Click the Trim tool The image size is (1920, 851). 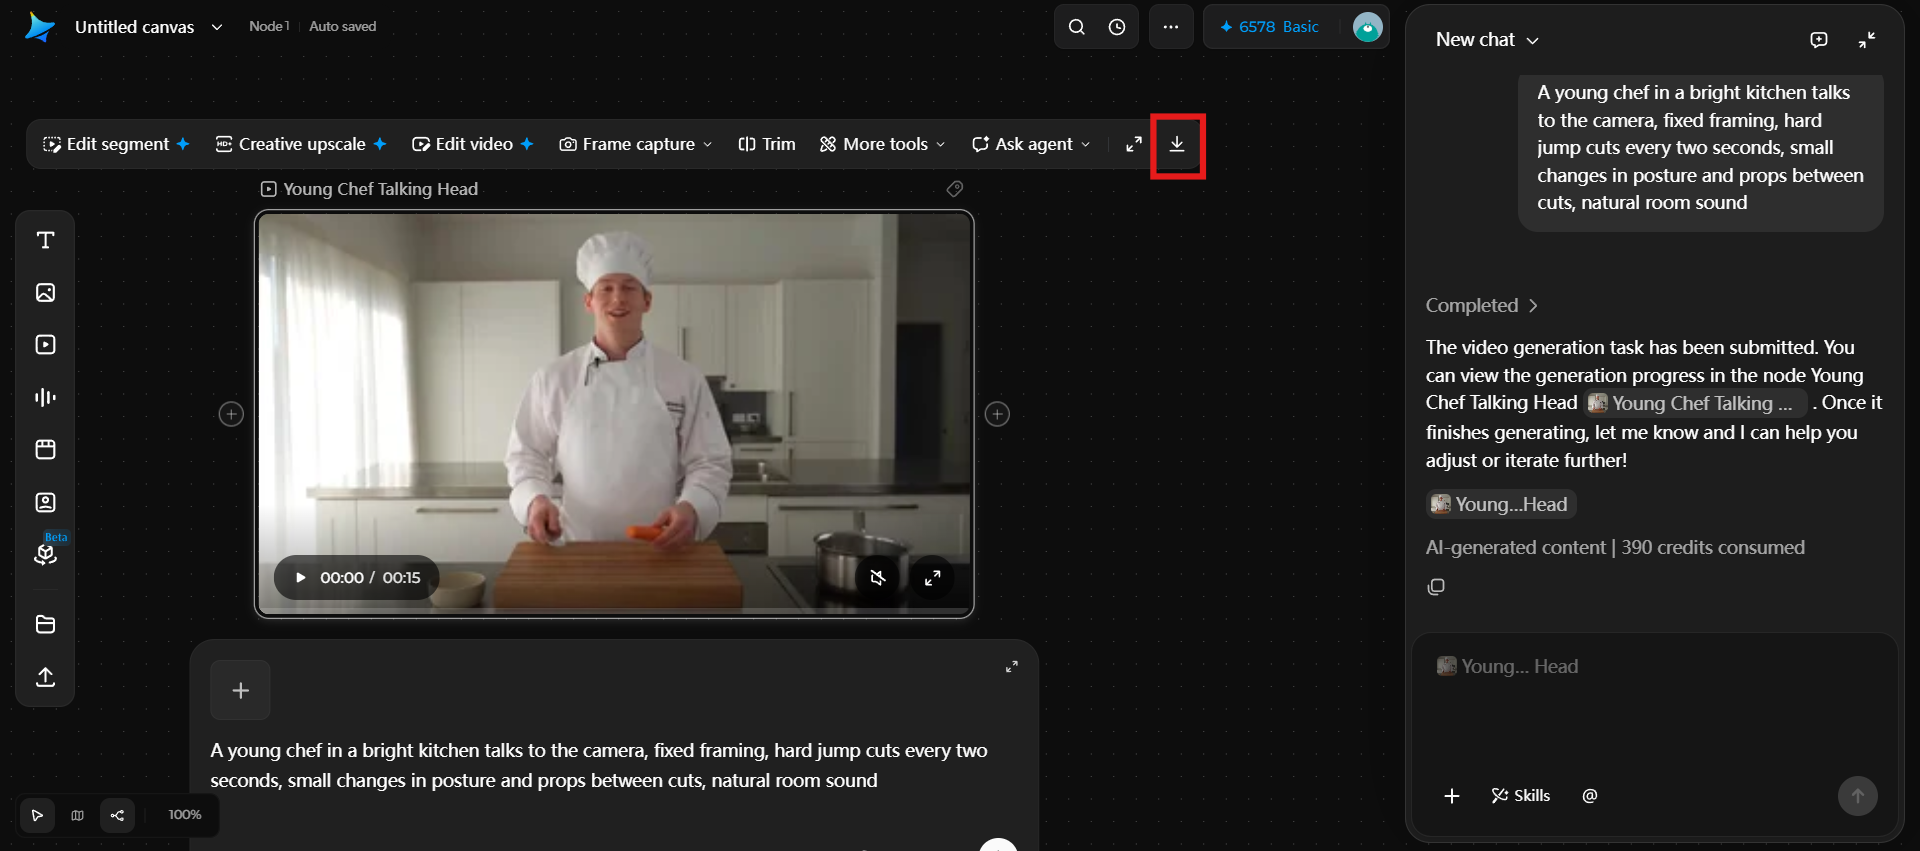(767, 144)
